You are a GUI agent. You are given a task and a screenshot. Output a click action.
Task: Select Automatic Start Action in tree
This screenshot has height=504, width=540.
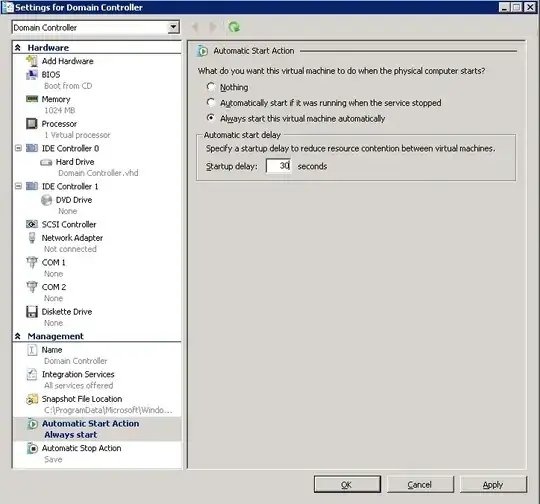point(91,423)
